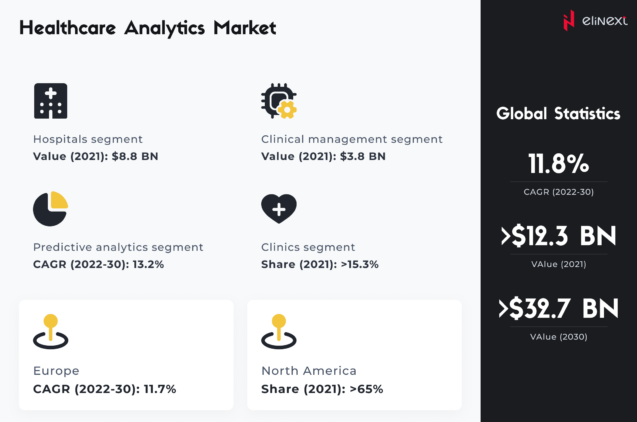Click the predictive analytics pie chart icon
This screenshot has height=422, width=637.
pyautogui.click(x=50, y=208)
